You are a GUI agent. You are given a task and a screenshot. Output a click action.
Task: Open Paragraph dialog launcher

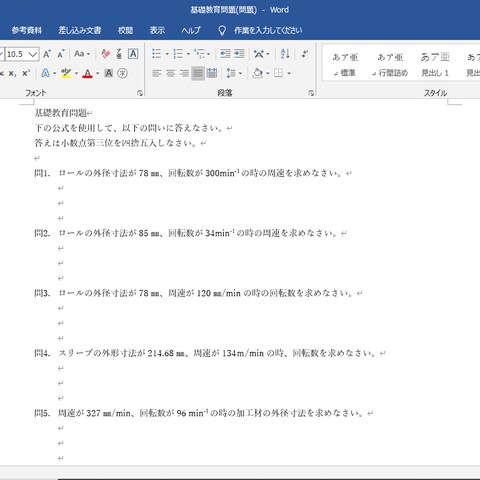tap(311, 93)
